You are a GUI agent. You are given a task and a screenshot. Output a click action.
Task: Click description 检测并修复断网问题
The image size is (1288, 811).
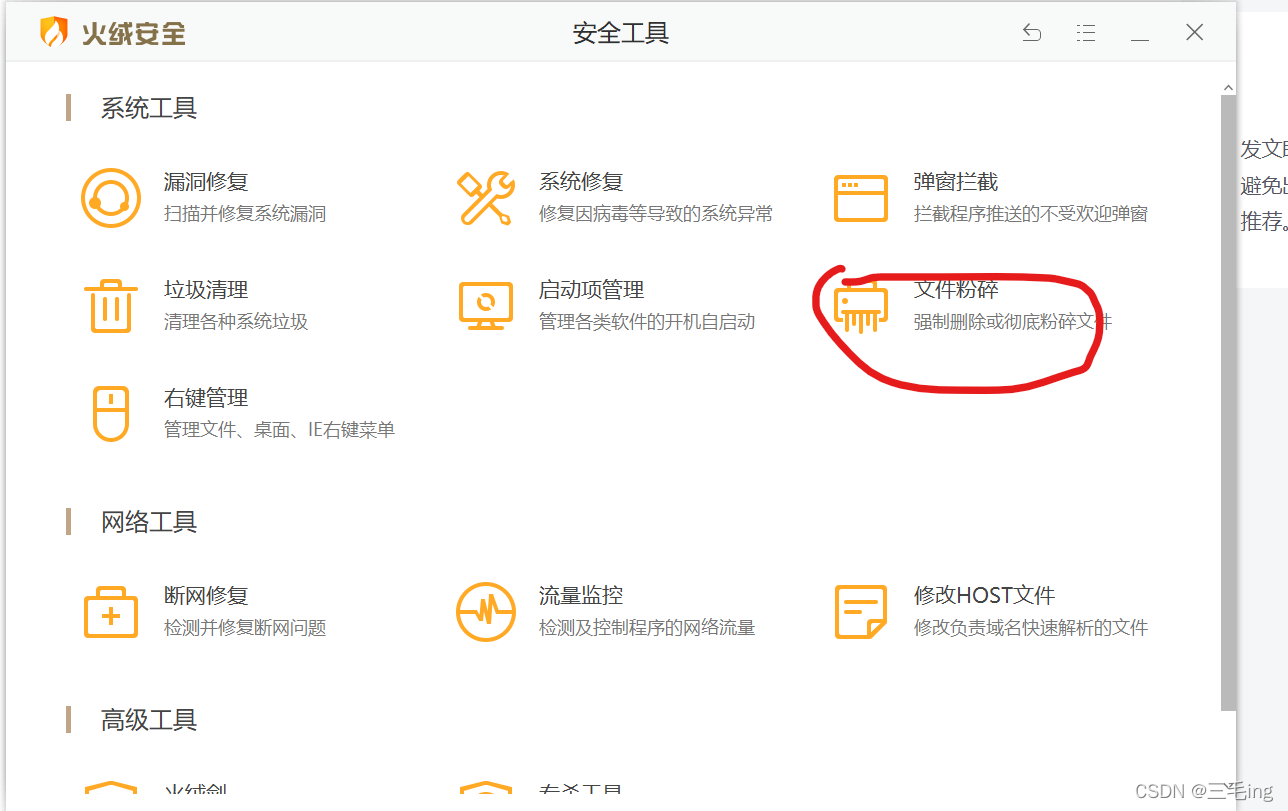(x=245, y=628)
